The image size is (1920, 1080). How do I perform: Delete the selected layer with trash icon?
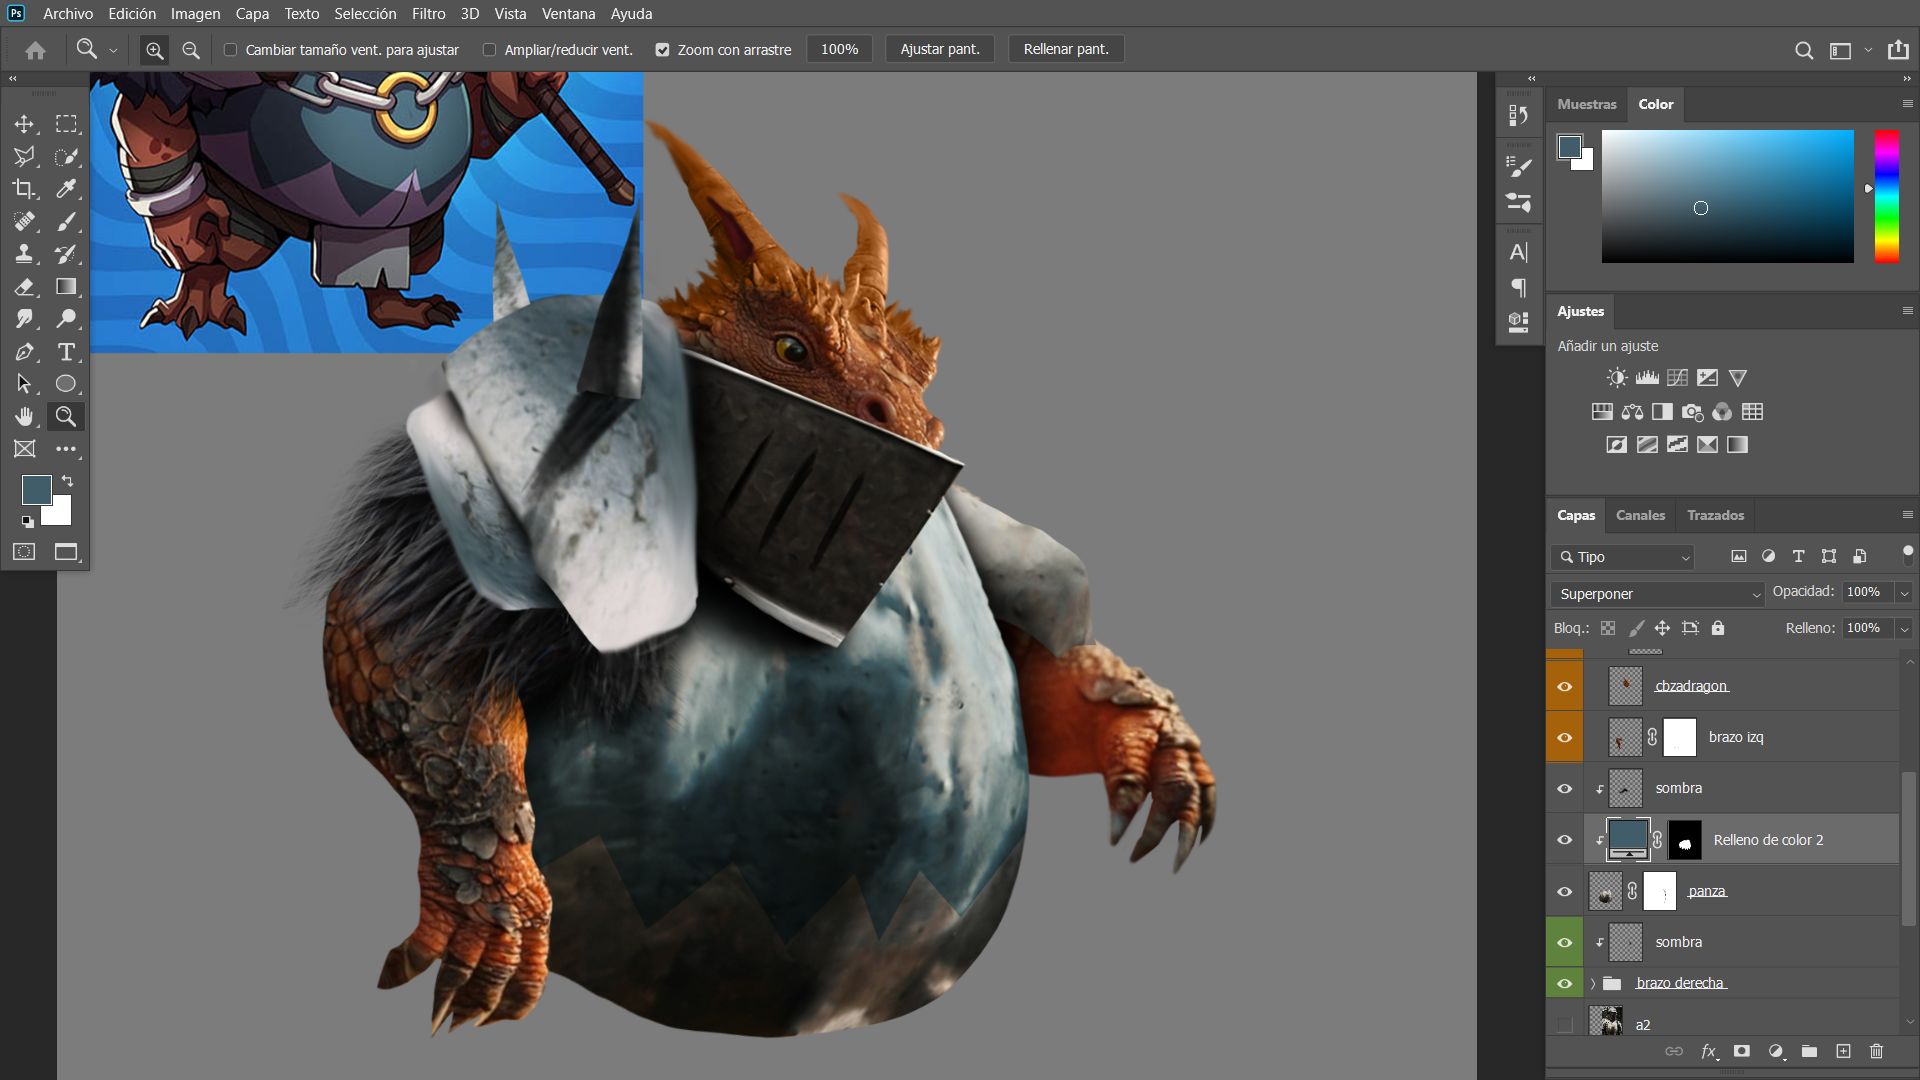[x=1876, y=1051]
